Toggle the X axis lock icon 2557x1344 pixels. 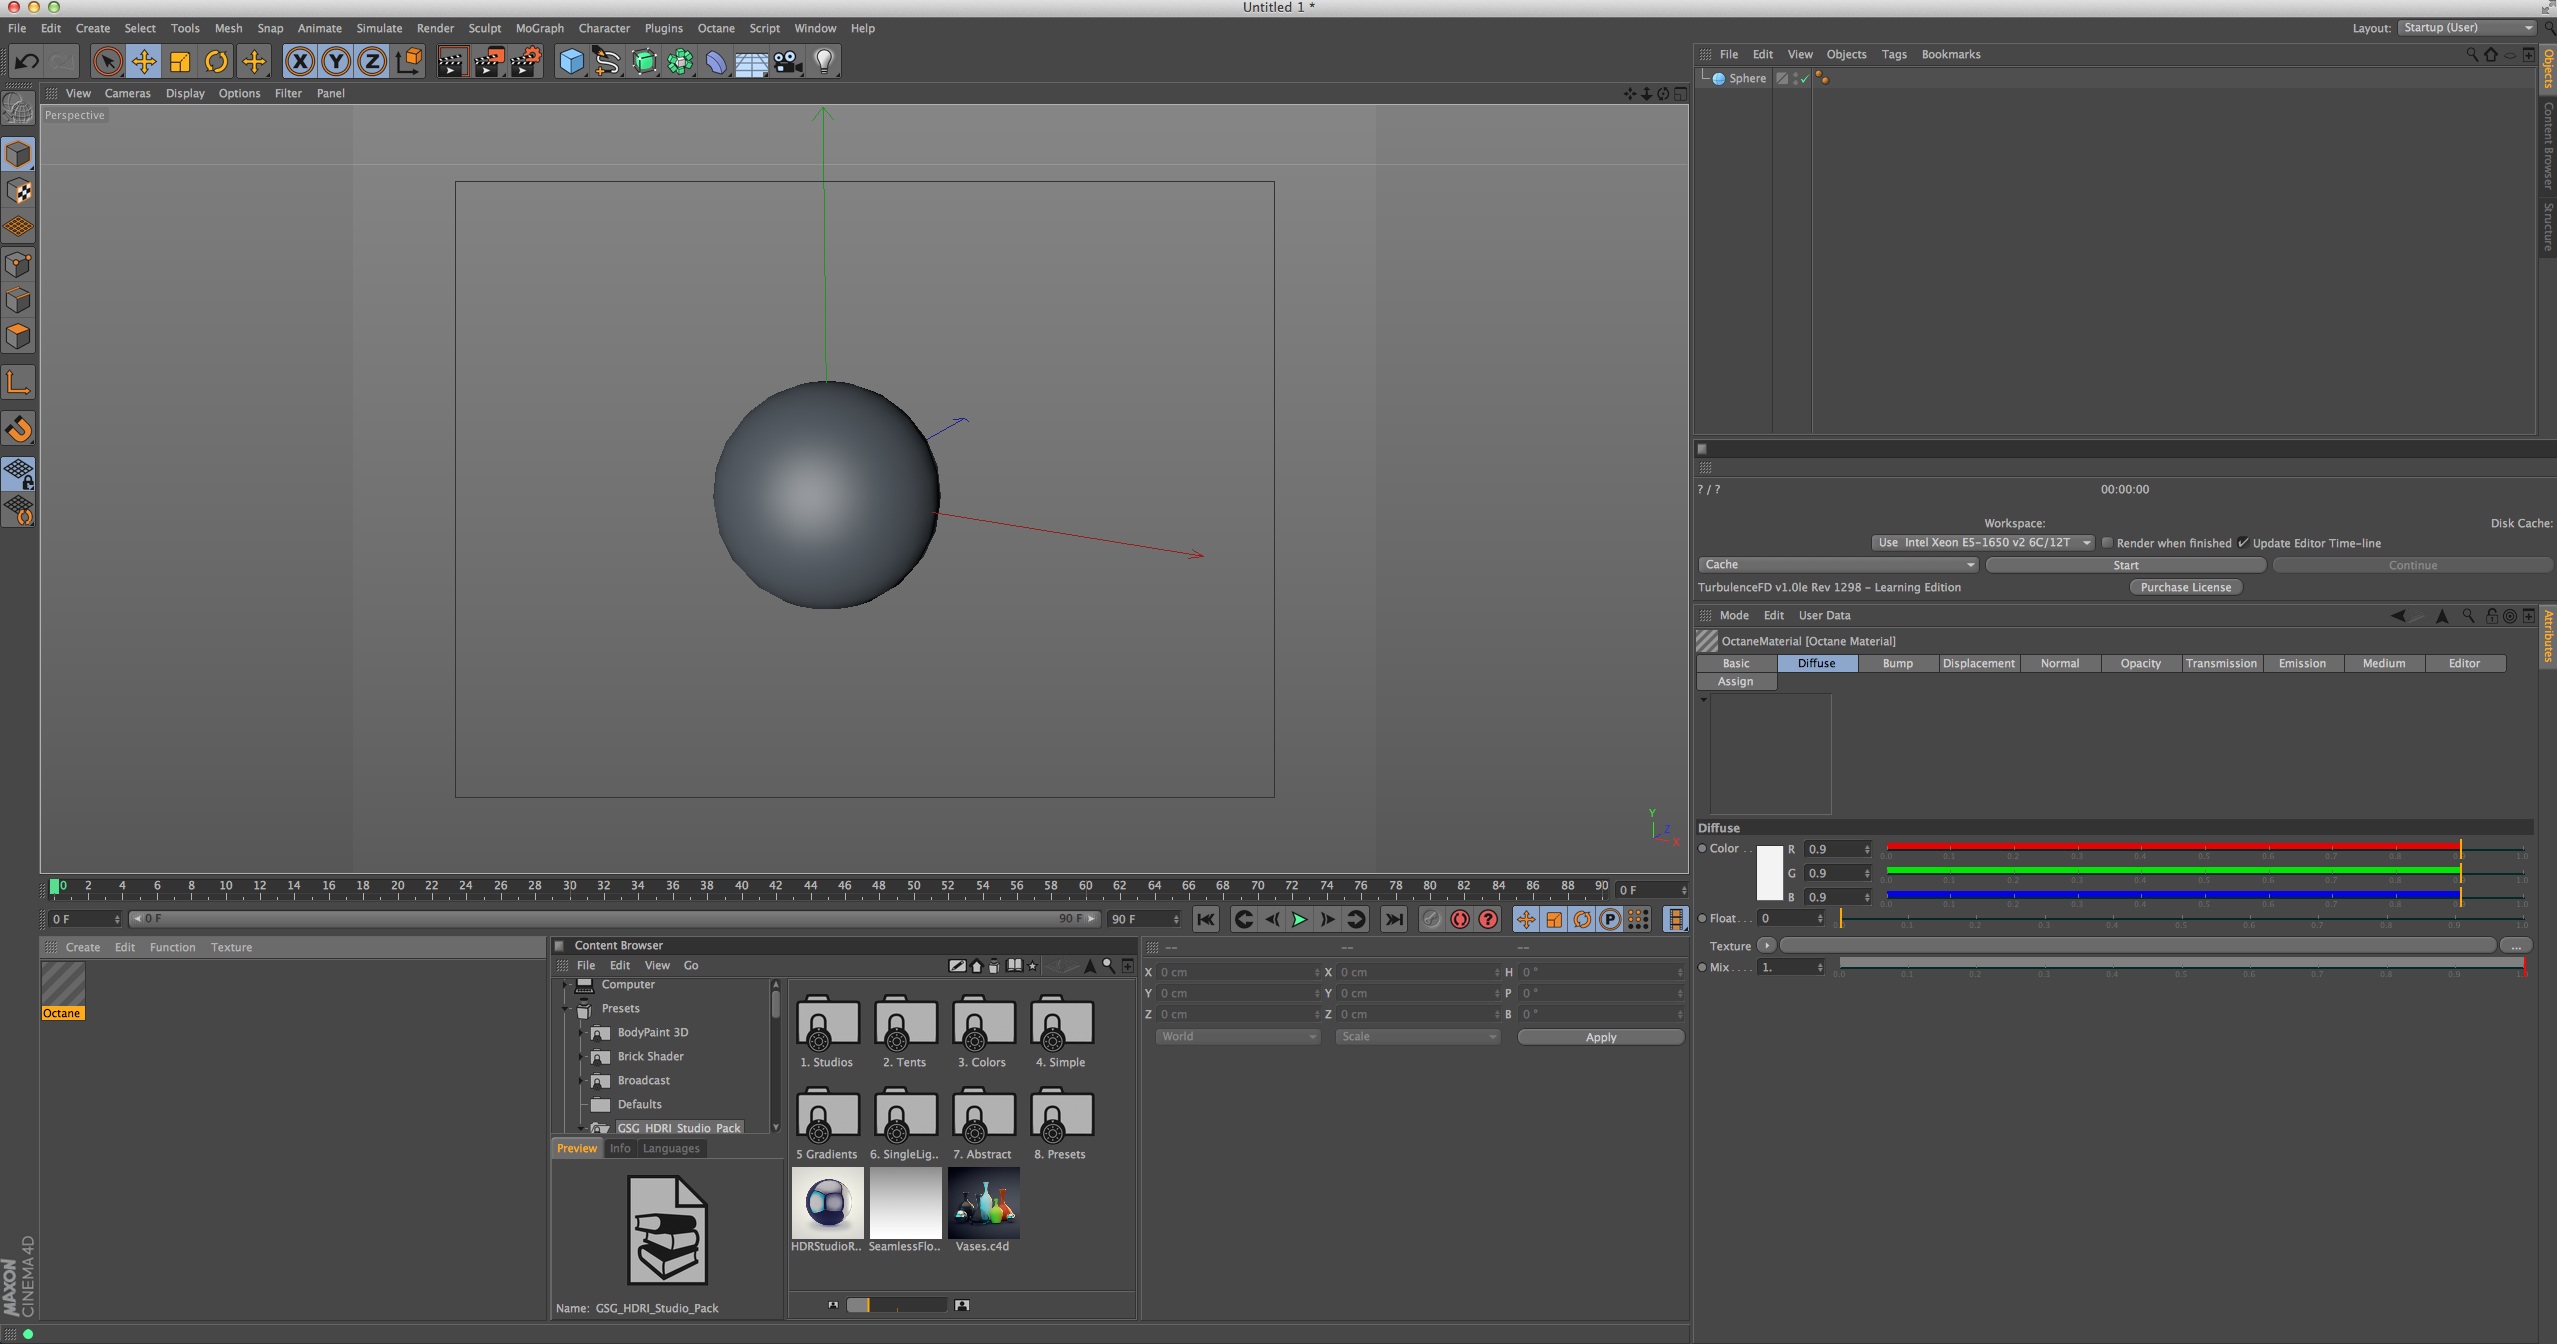coord(299,62)
